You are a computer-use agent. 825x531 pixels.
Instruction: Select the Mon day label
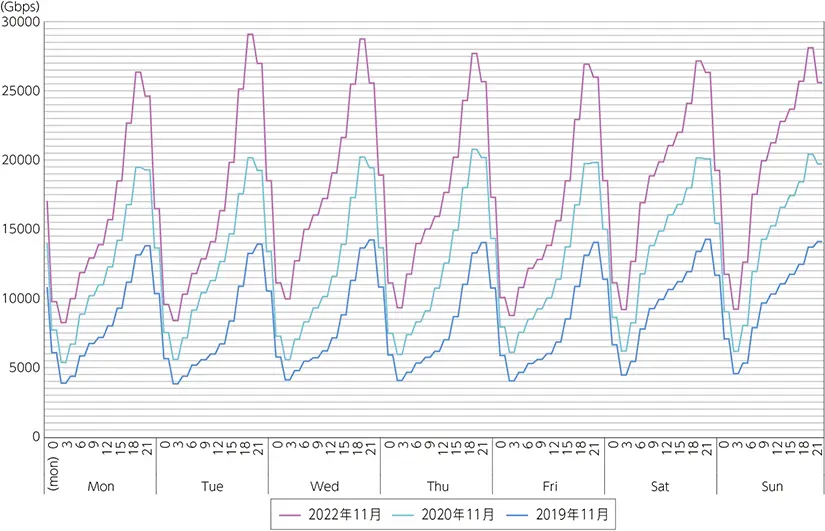[x=100, y=486]
